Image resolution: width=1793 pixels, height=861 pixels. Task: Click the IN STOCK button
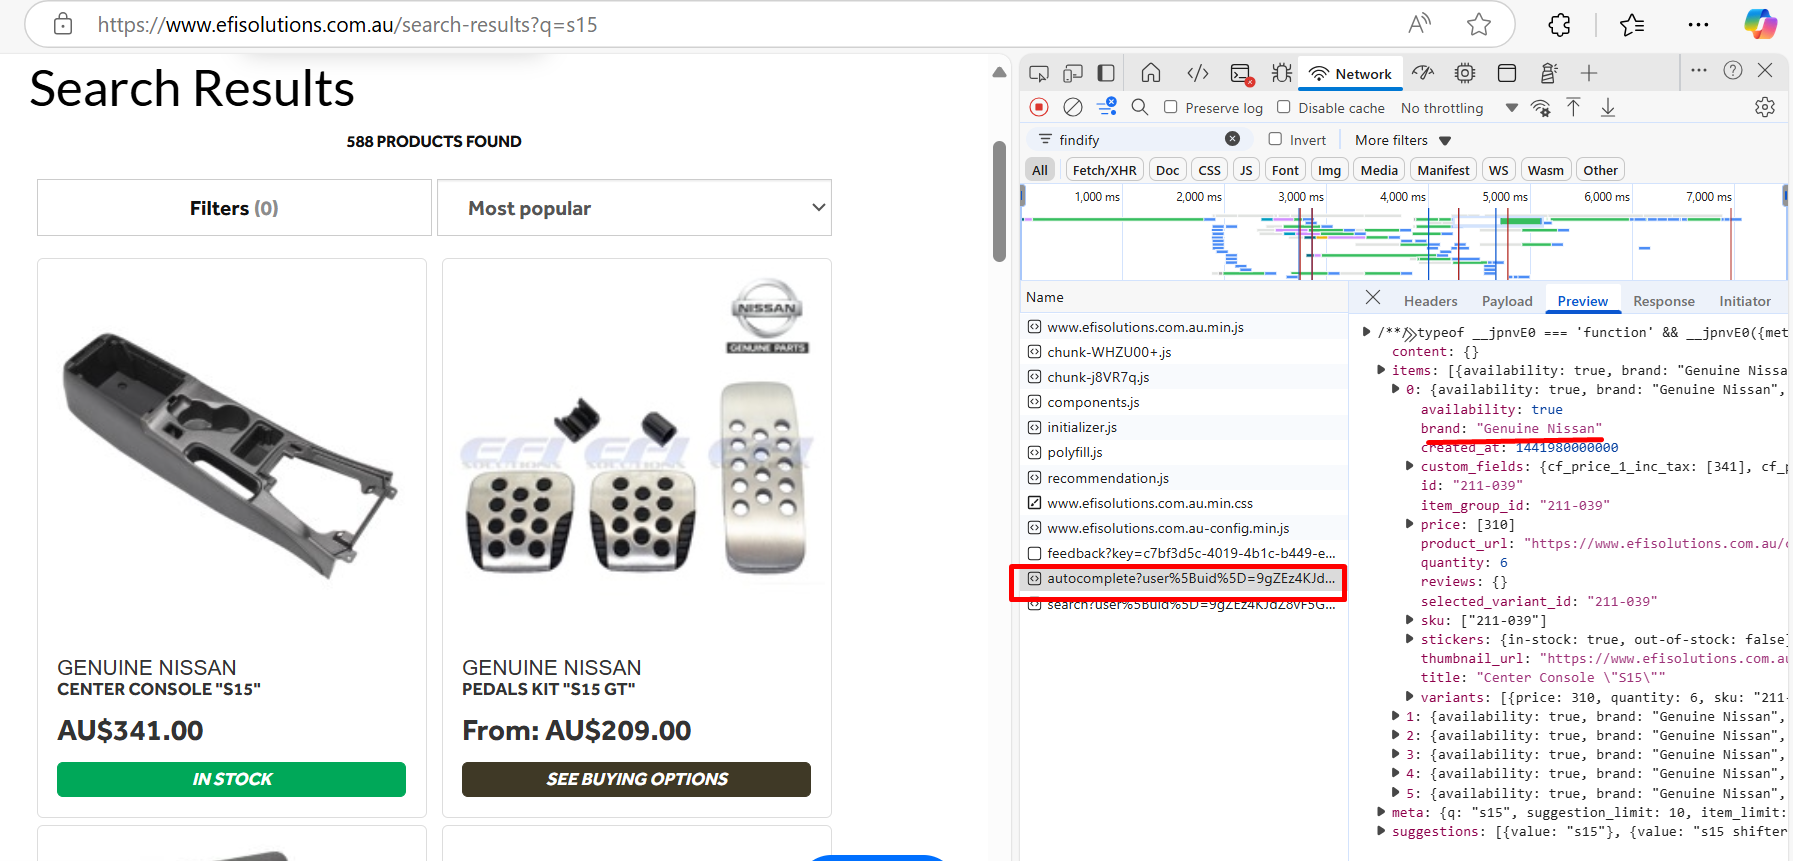(231, 779)
